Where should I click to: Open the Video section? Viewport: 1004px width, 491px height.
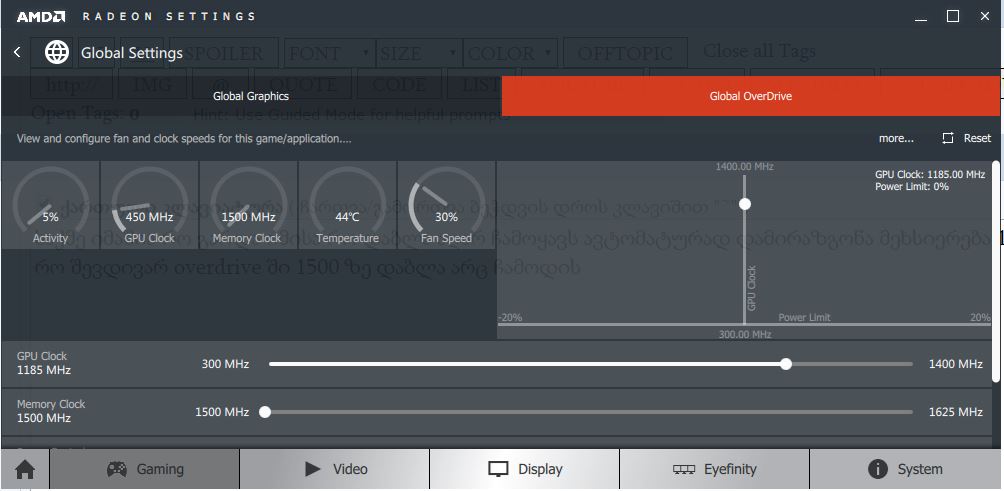tap(334, 469)
